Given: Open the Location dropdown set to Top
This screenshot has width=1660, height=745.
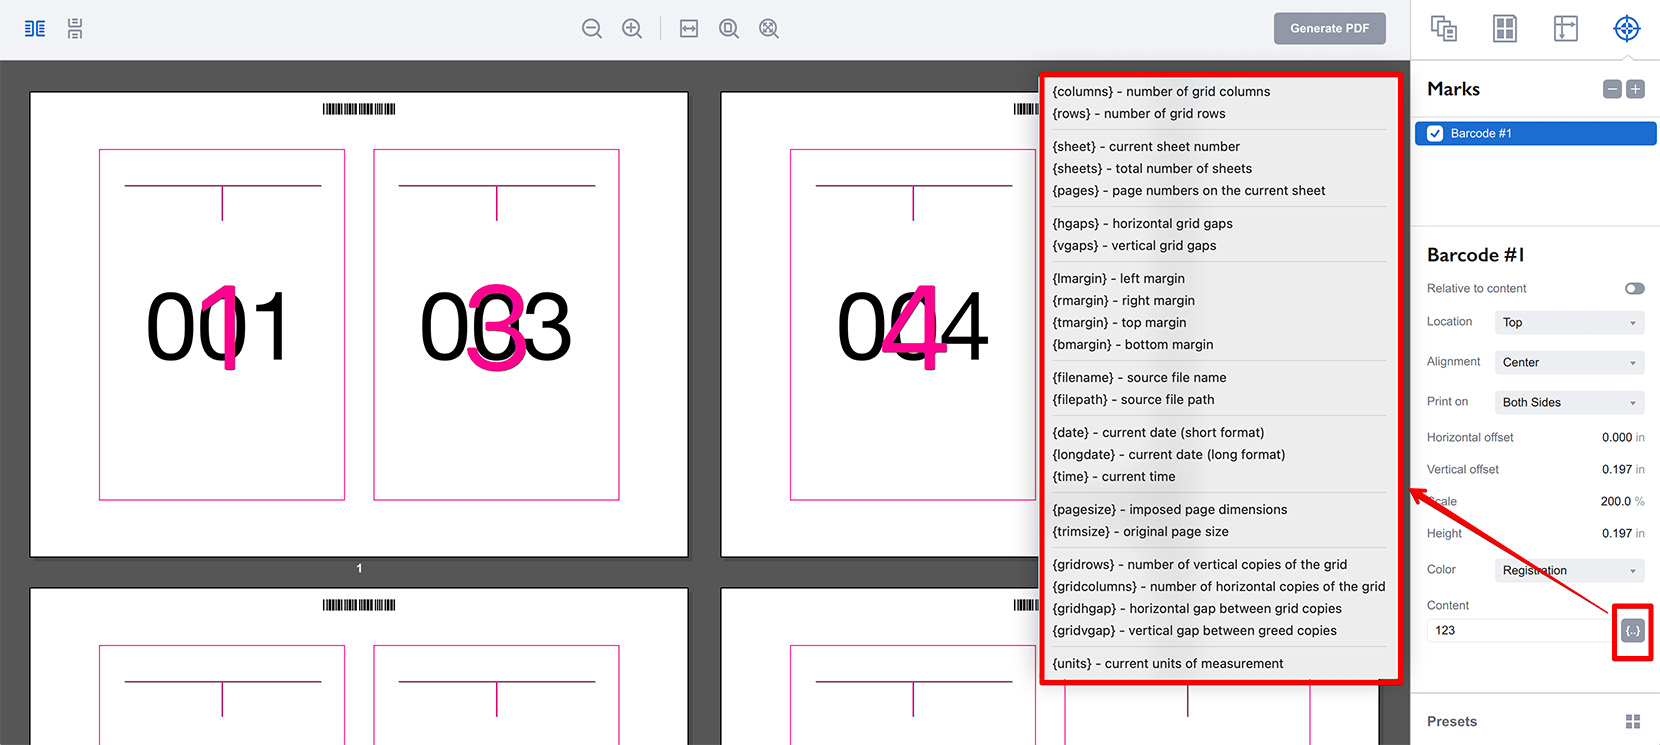Looking at the screenshot, I should pos(1569,322).
